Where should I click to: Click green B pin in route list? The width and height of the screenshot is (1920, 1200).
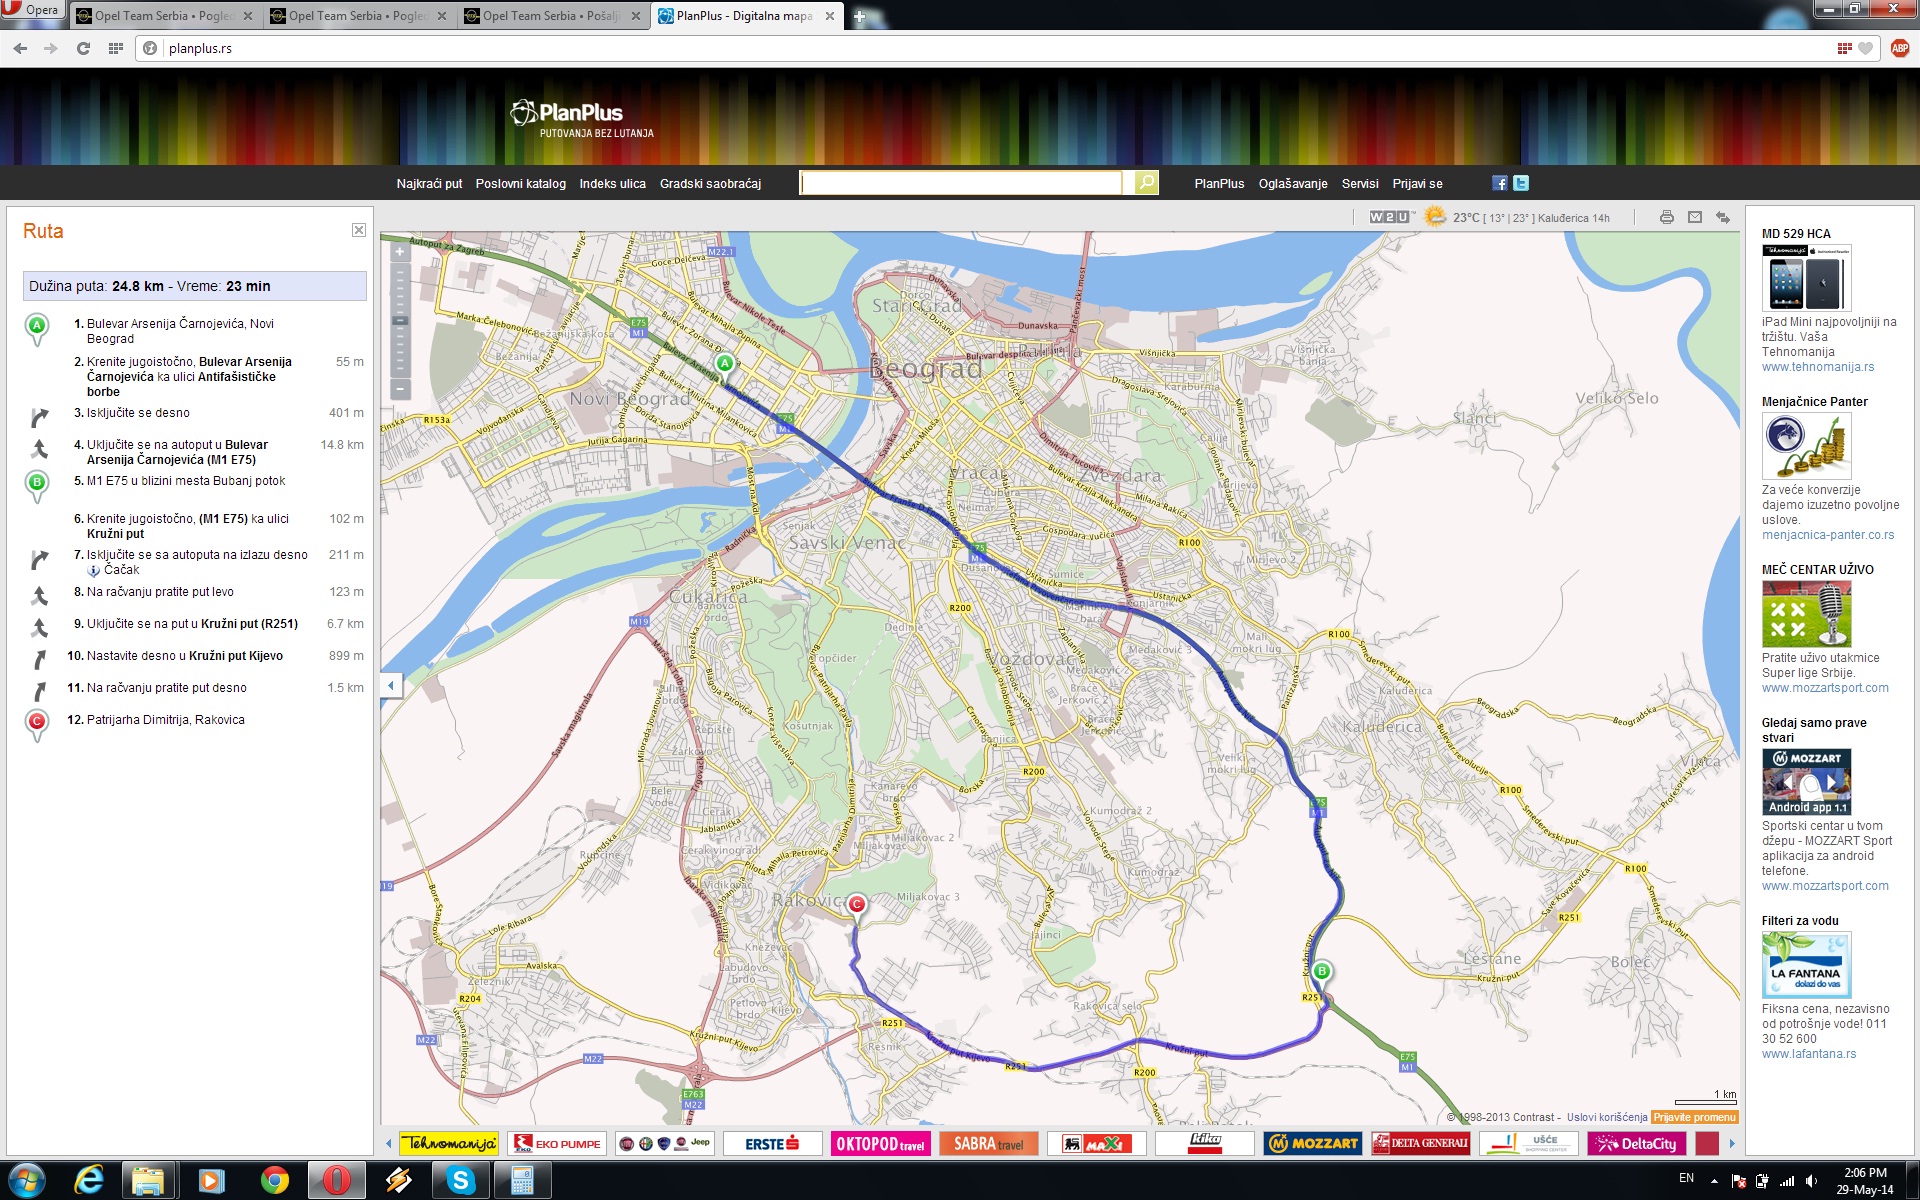[x=37, y=486]
